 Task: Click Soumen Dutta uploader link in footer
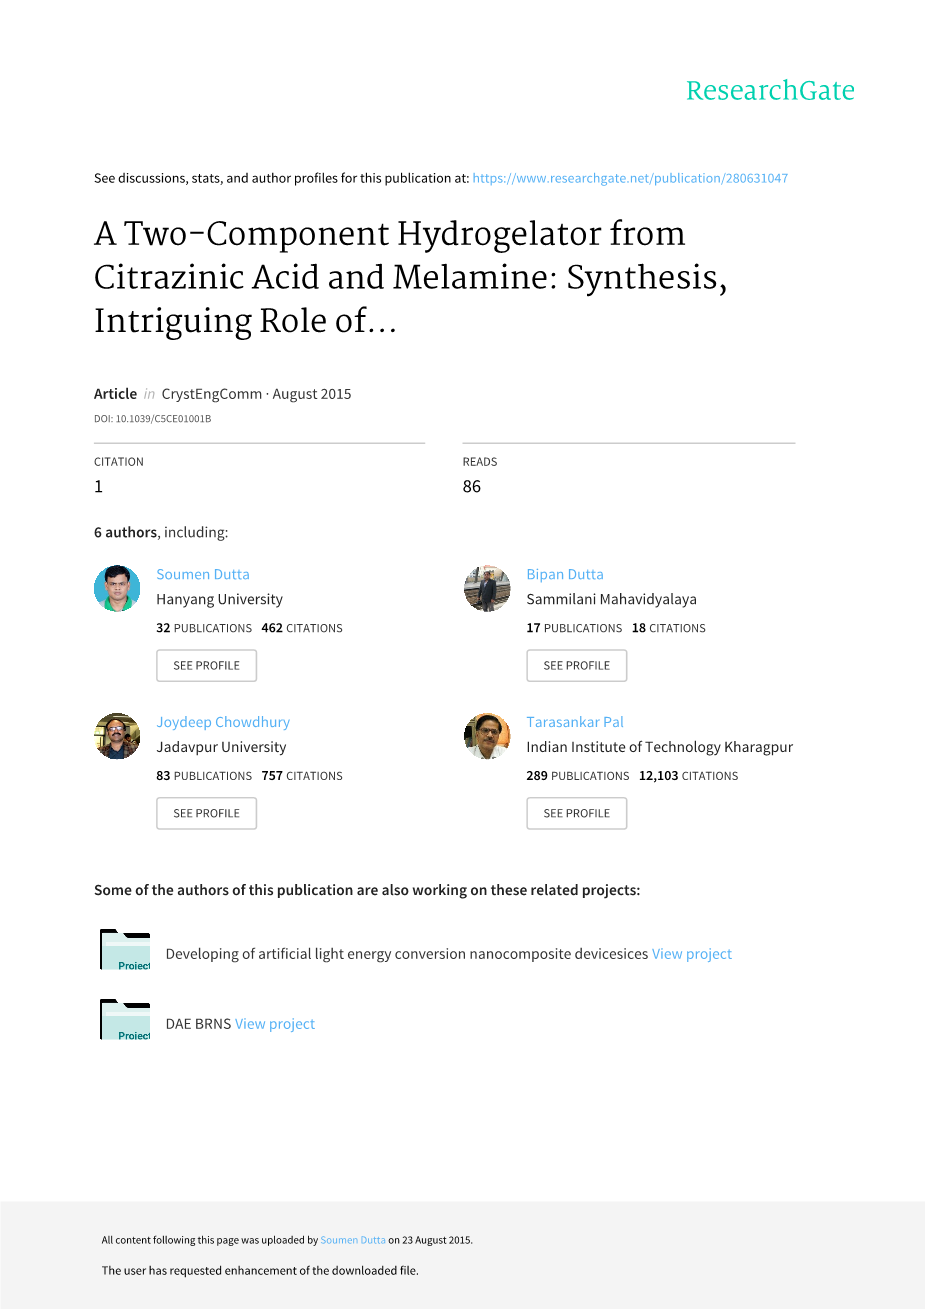(x=353, y=1240)
